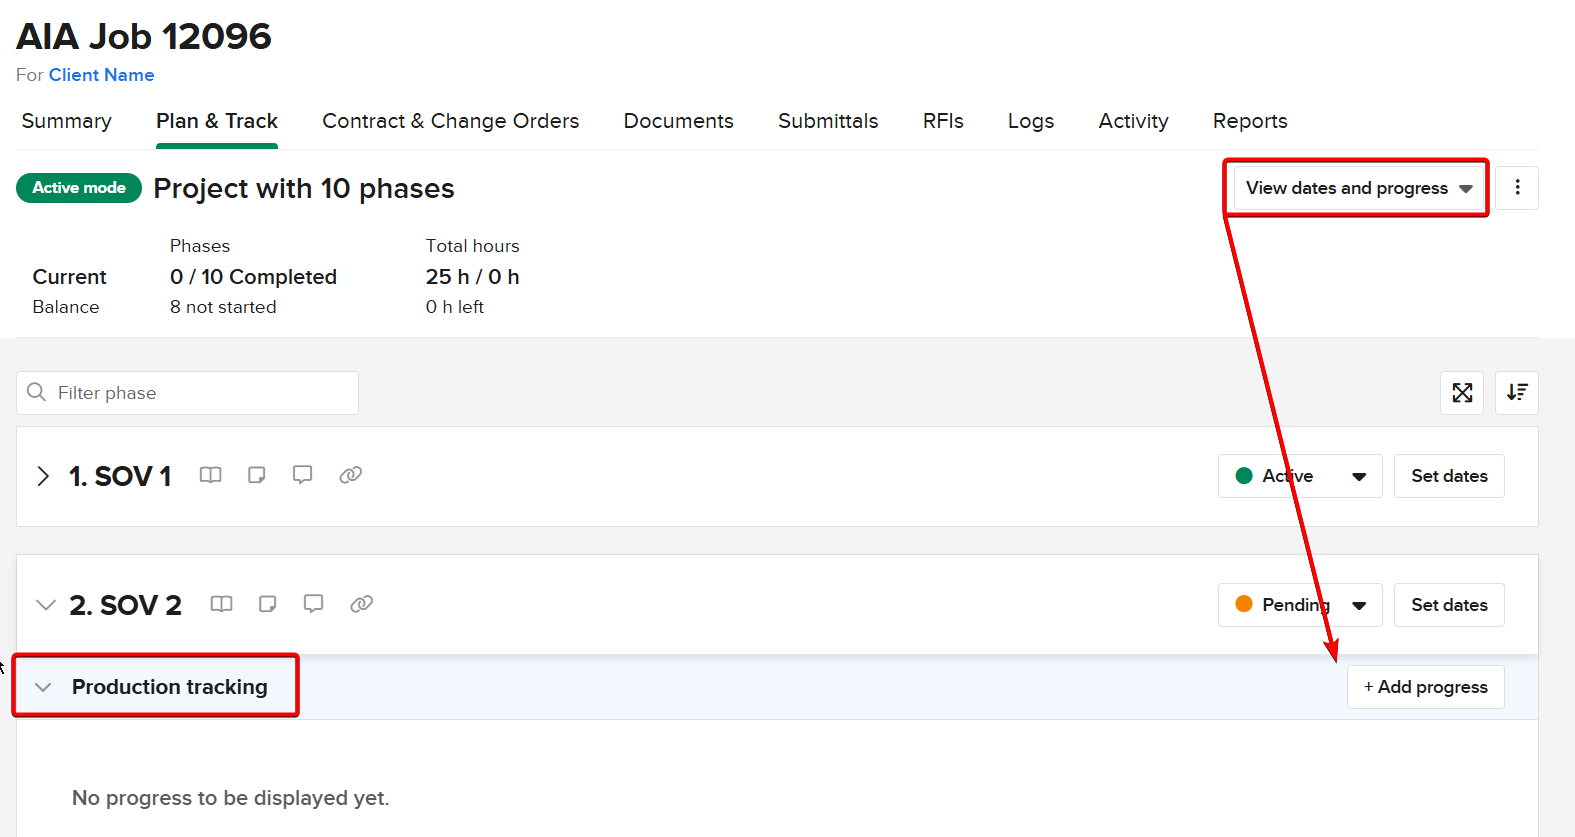Open the Pending status dropdown for SOV 2
1575x837 pixels.
(x=1299, y=605)
